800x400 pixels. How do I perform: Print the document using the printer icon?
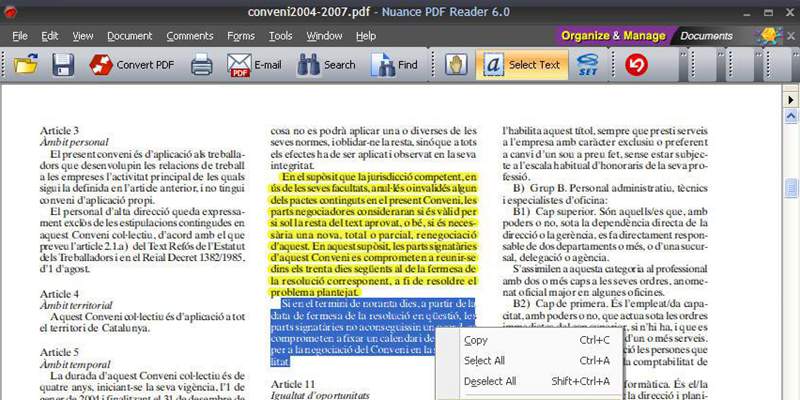pos(202,65)
